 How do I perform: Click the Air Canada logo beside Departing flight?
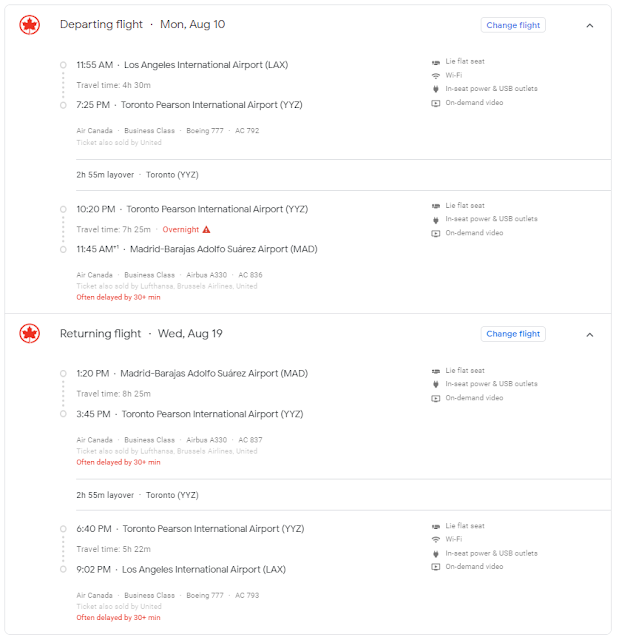30,25
